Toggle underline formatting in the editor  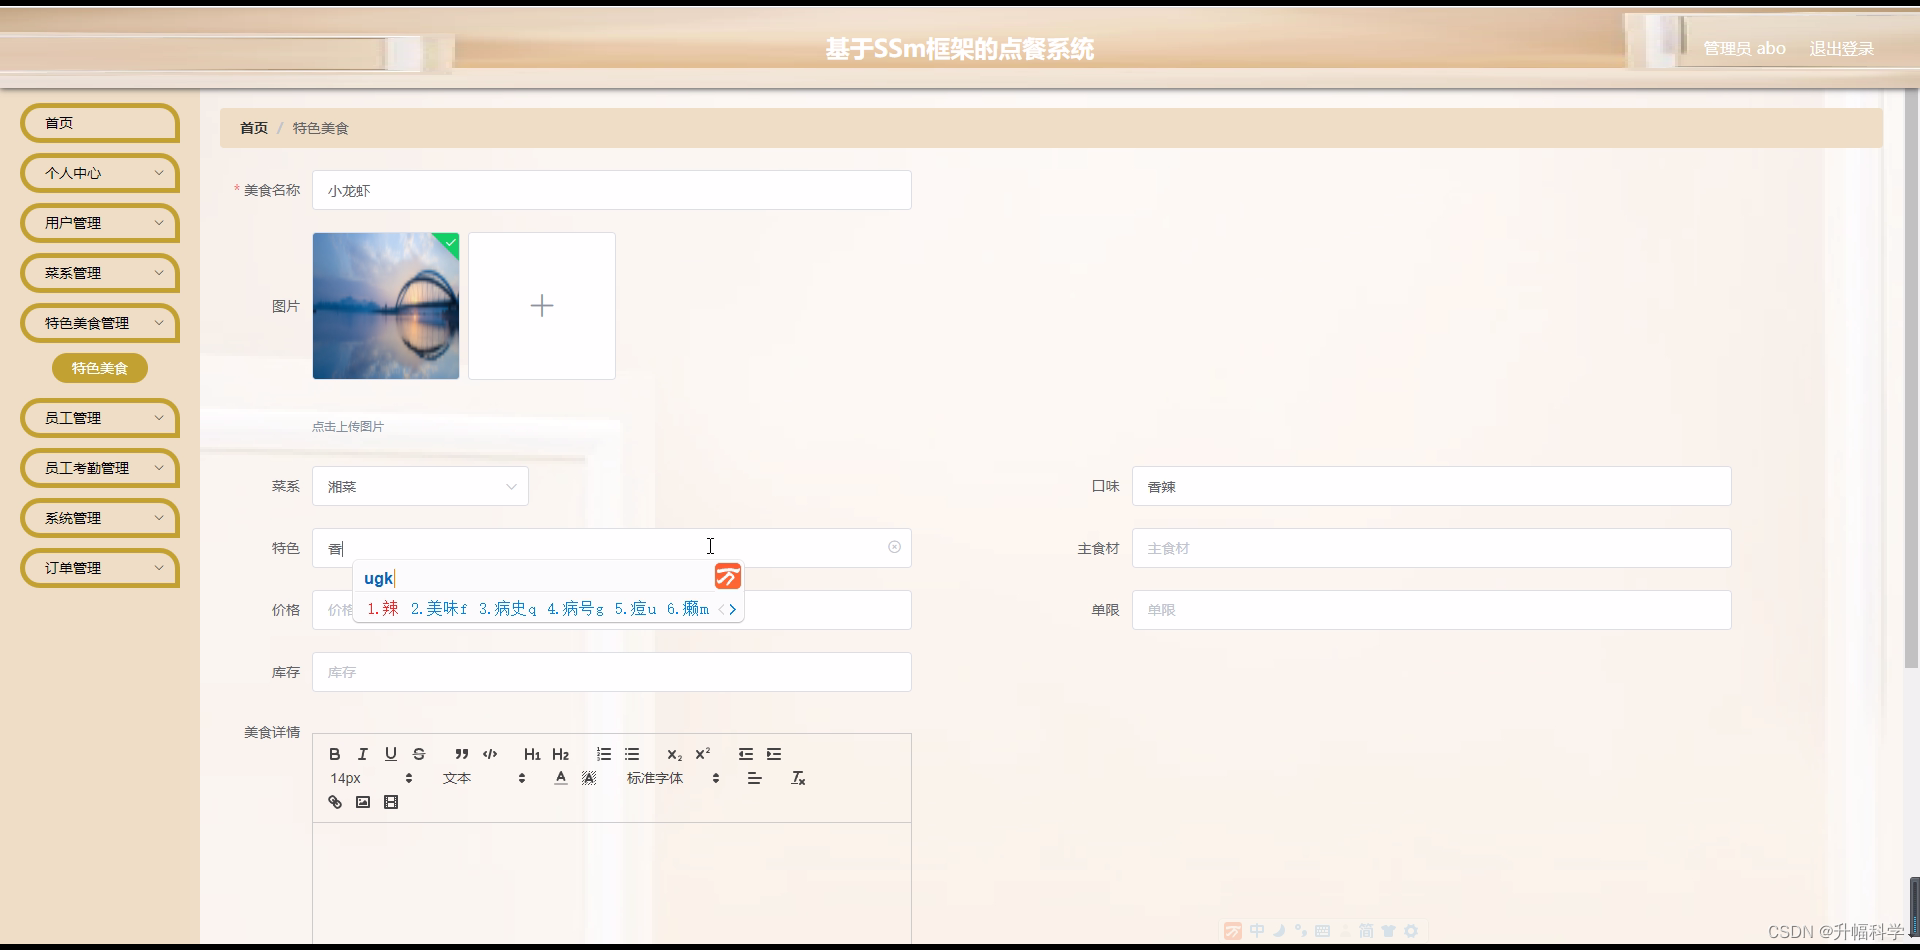[391, 754]
